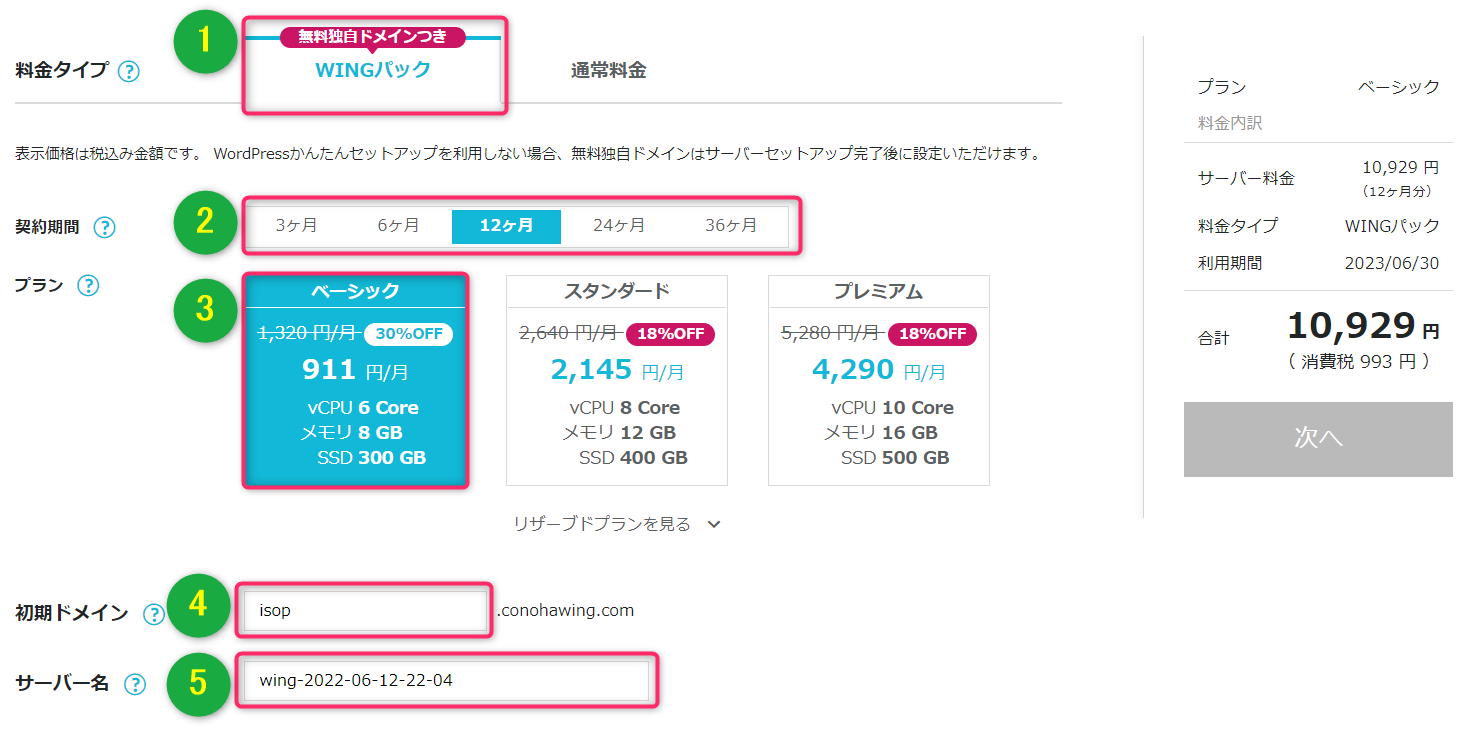
Task: Click the chevron next to リザーブドプラン
Action: pyautogui.click(x=714, y=524)
